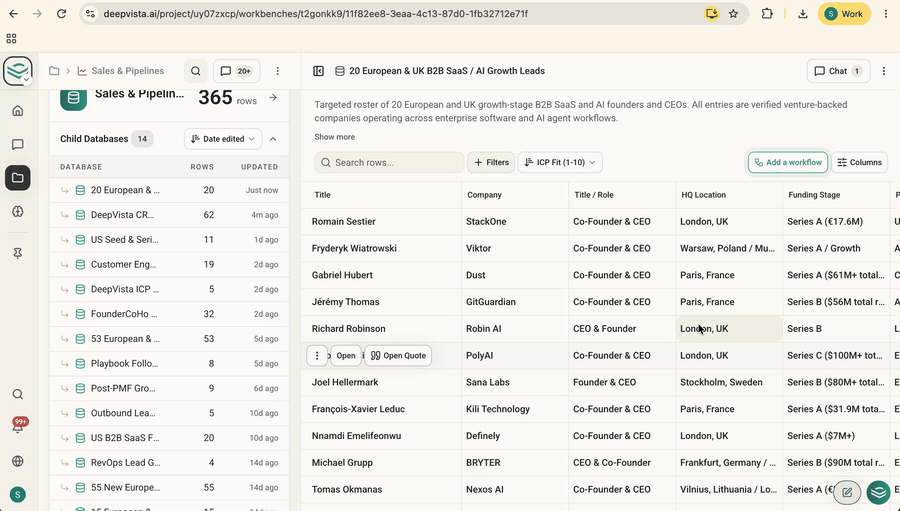This screenshot has width=900, height=511.
Task: Open the user avatar S in sidebar
Action: click(18, 494)
